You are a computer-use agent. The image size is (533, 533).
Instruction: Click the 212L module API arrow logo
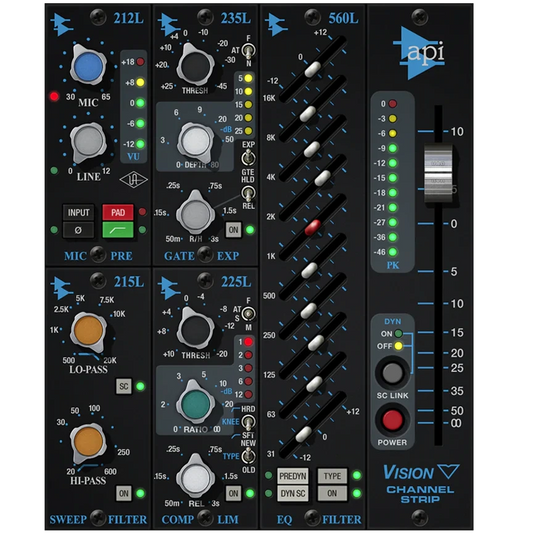[62, 24]
